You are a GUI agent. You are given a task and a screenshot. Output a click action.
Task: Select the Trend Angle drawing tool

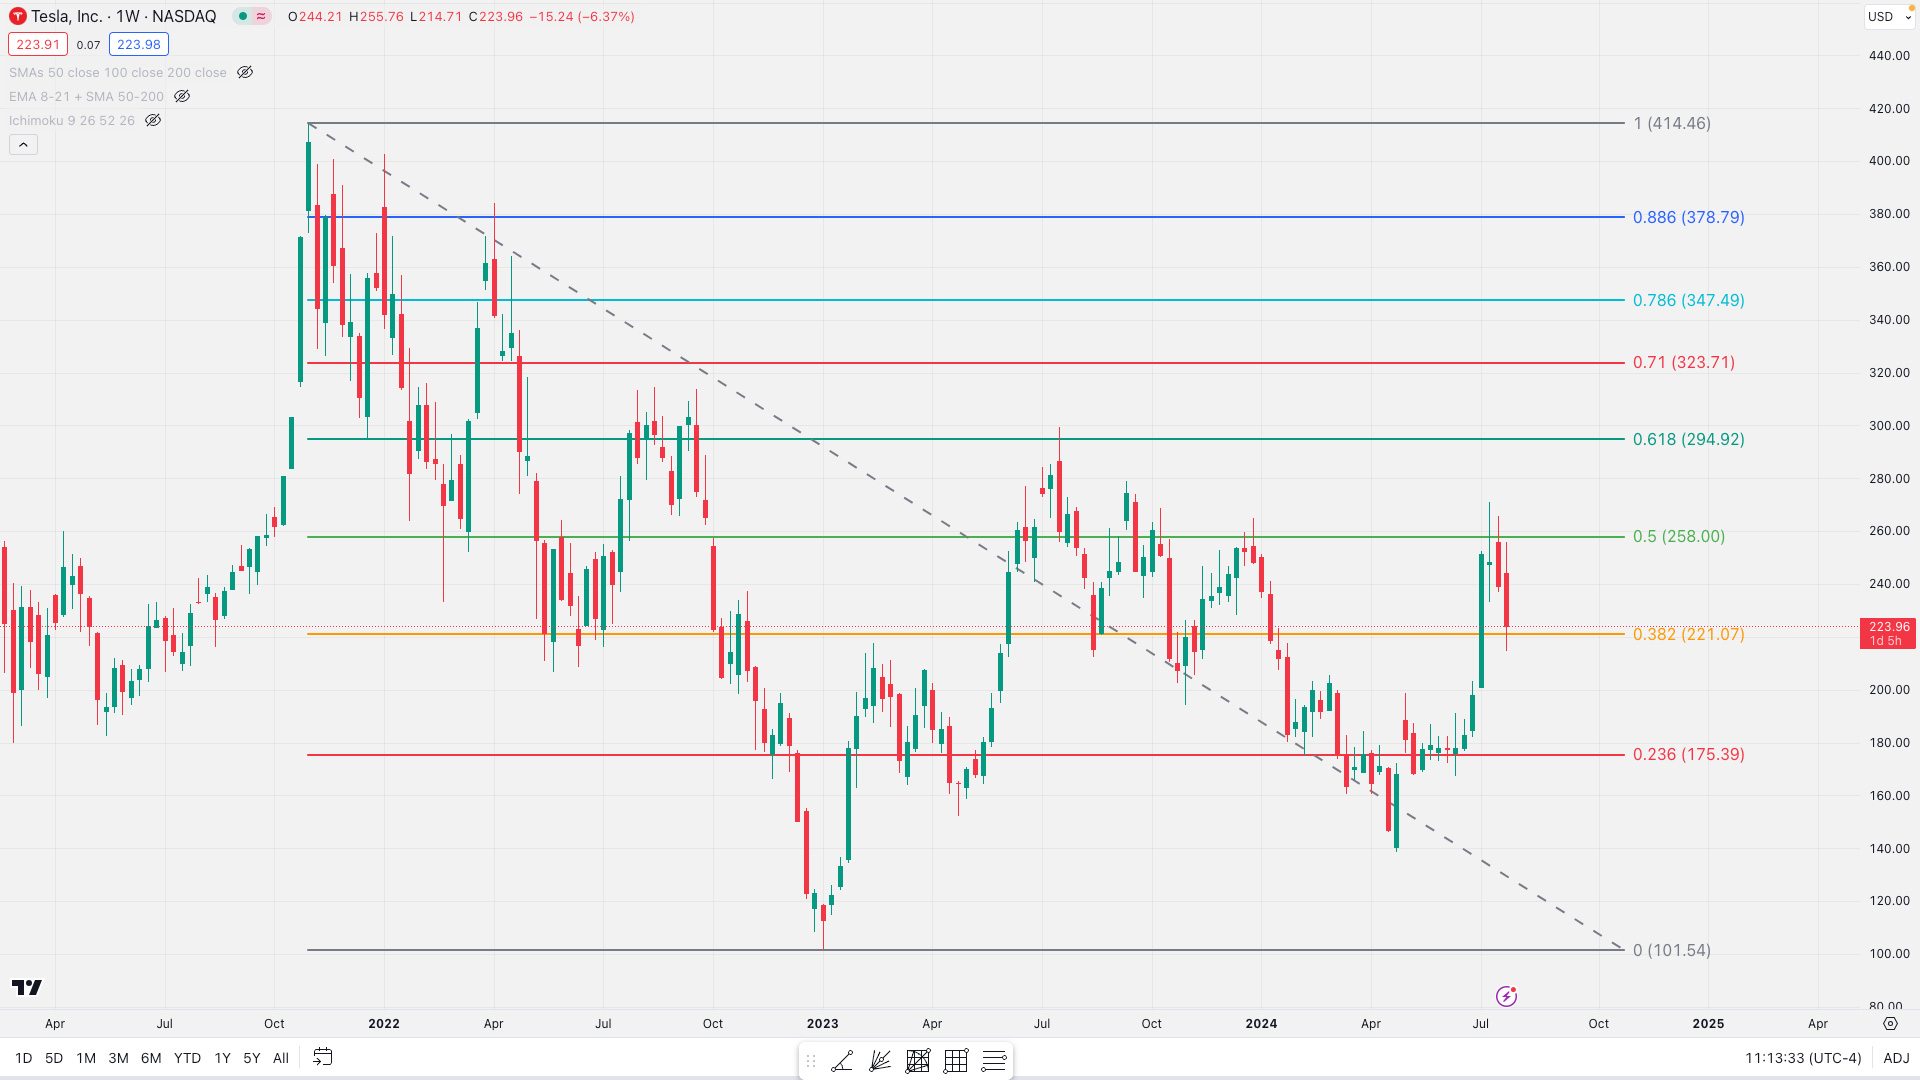[x=843, y=1061]
